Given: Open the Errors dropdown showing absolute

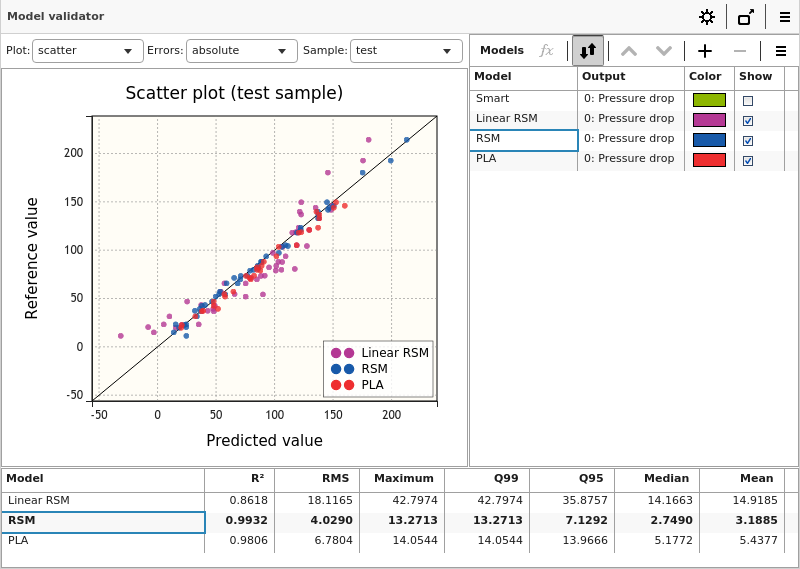Looking at the screenshot, I should [241, 51].
